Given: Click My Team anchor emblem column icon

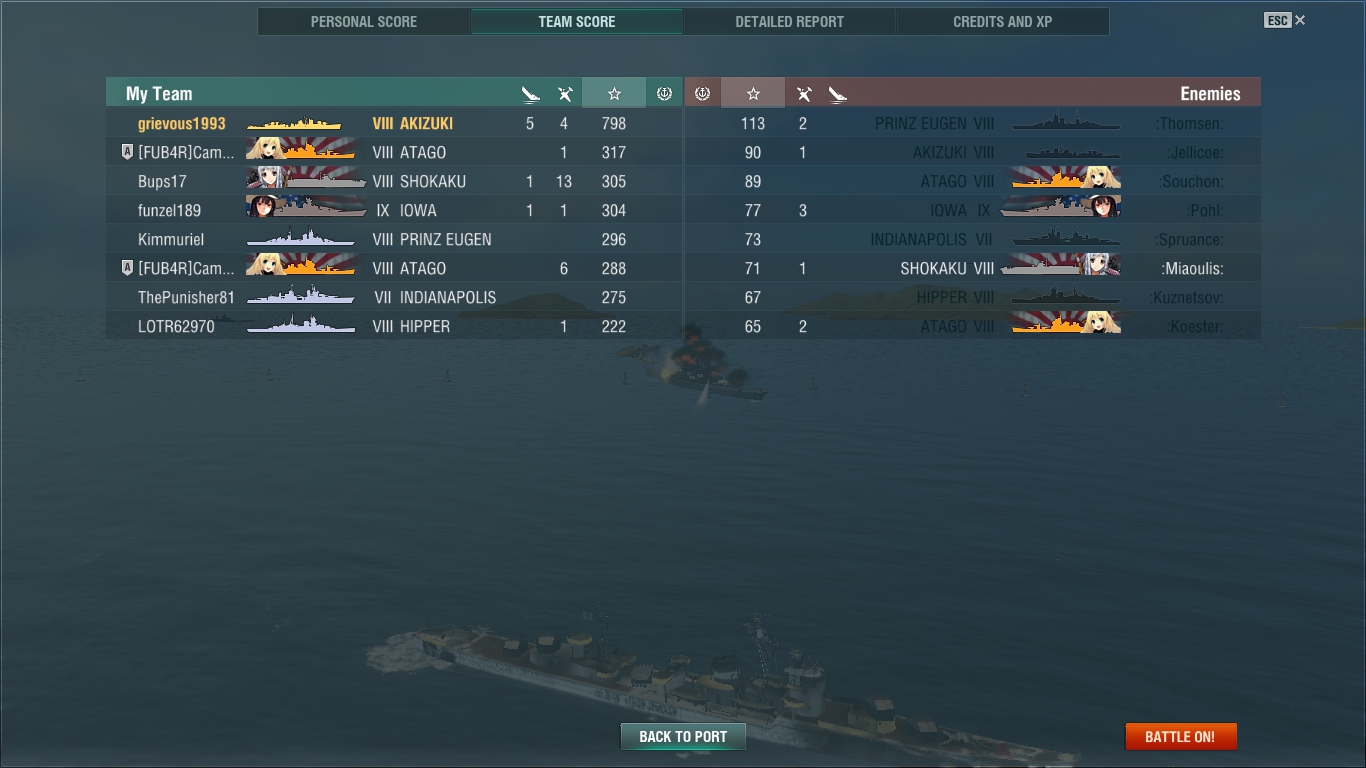Looking at the screenshot, I should 664,93.
